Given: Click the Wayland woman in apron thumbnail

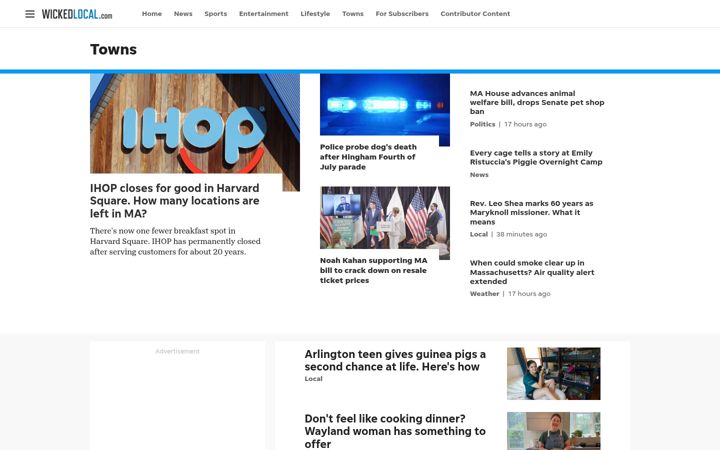Looking at the screenshot, I should click(553, 431).
